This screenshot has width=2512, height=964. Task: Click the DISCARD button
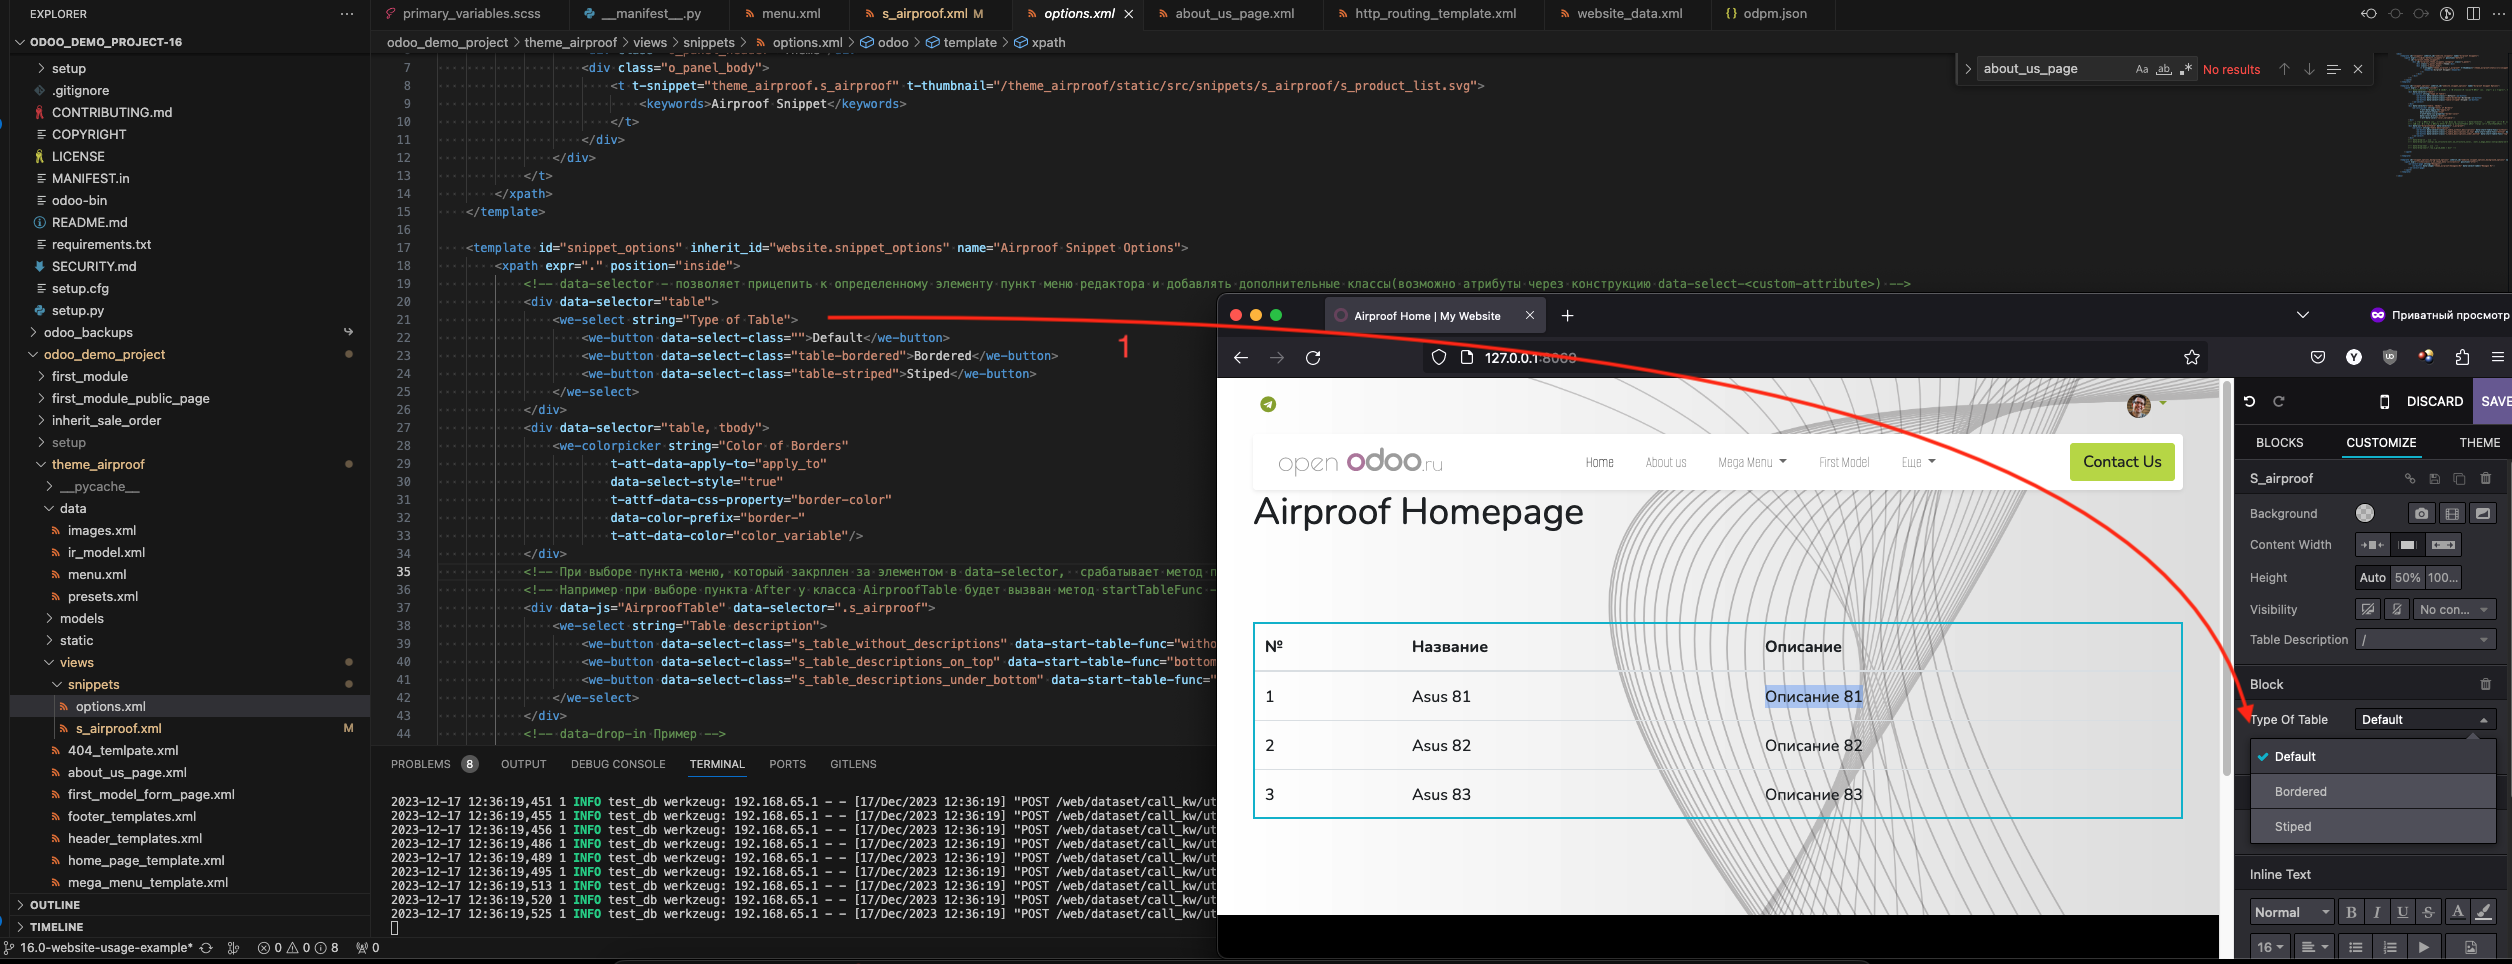tap(2434, 401)
